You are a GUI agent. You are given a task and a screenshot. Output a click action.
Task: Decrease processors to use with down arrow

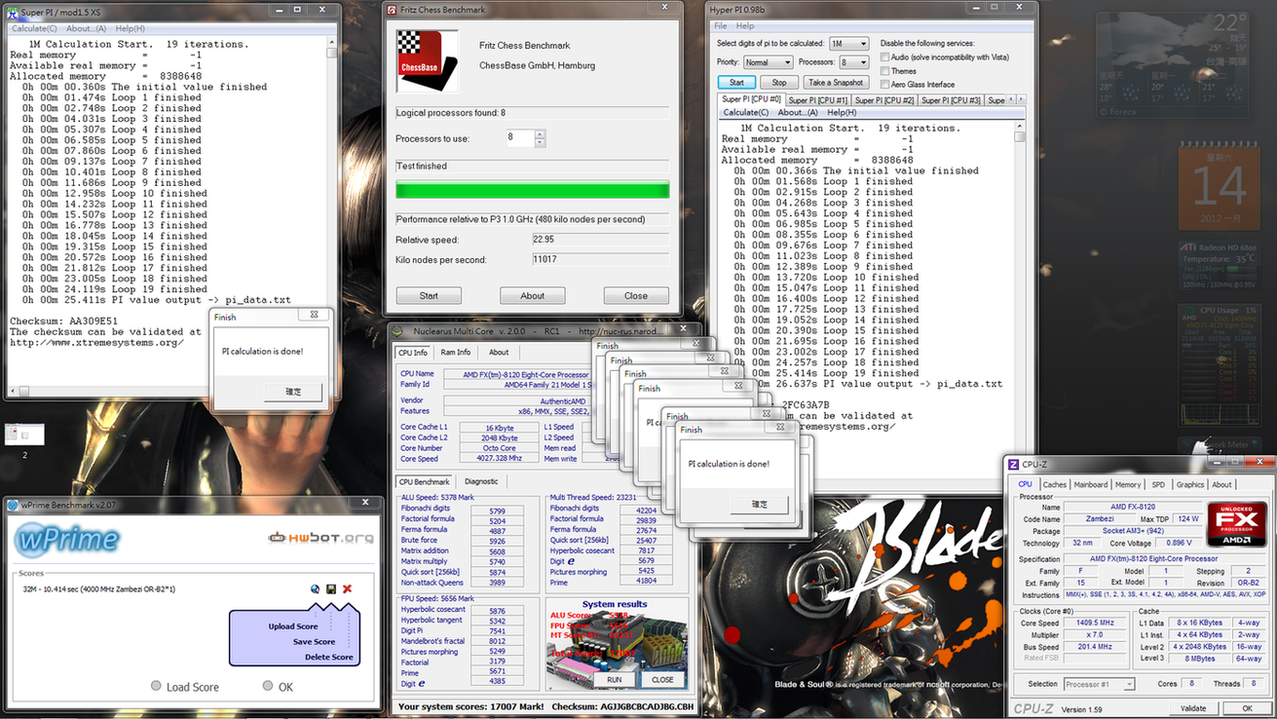pos(540,143)
